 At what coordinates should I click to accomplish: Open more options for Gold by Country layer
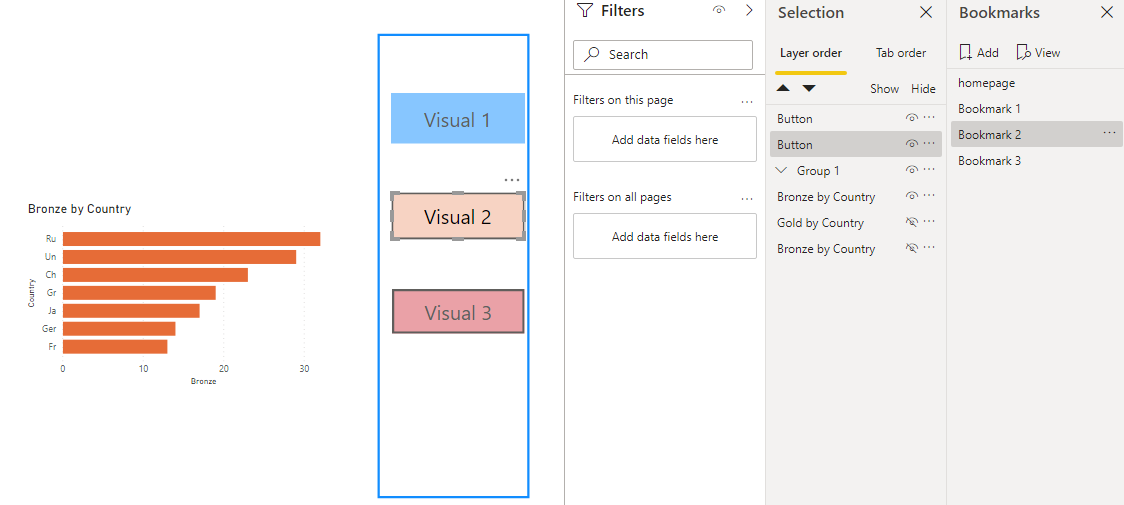[929, 221]
